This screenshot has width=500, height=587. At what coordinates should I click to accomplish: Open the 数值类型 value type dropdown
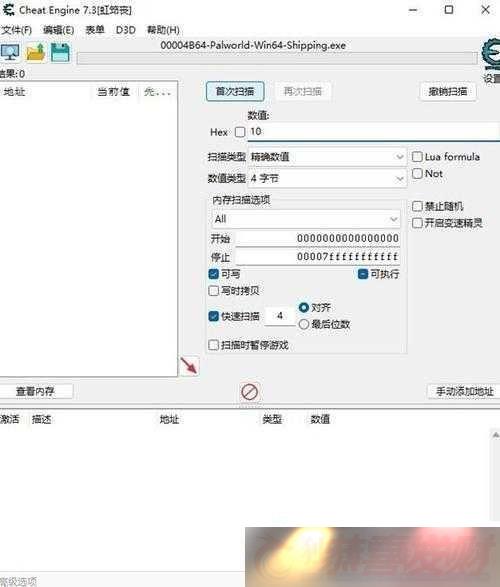[327, 178]
